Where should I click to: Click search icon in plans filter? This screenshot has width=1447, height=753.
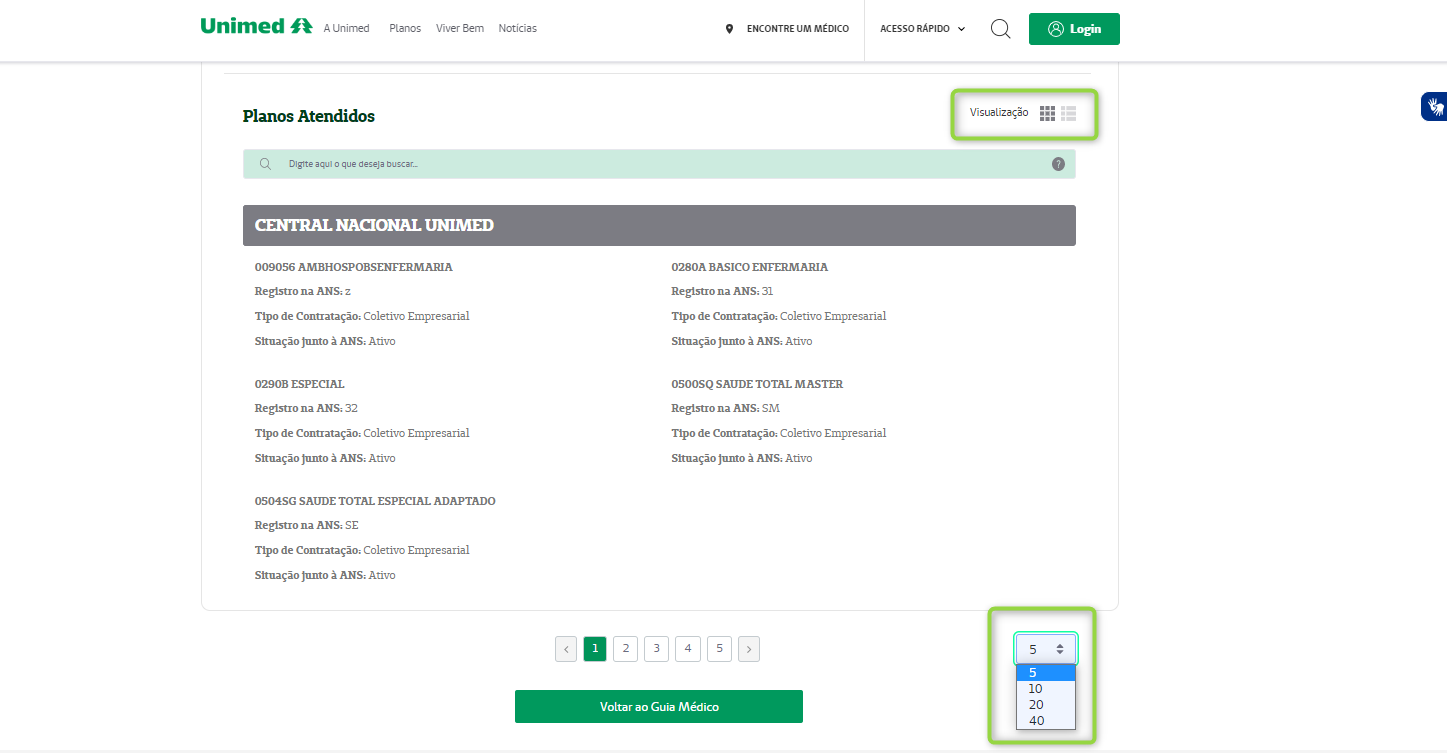pos(265,164)
